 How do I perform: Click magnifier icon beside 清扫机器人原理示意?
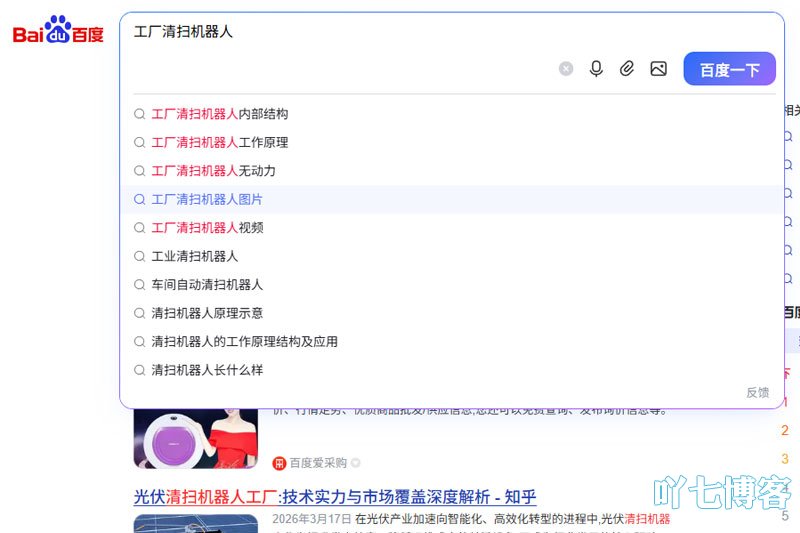click(x=139, y=313)
